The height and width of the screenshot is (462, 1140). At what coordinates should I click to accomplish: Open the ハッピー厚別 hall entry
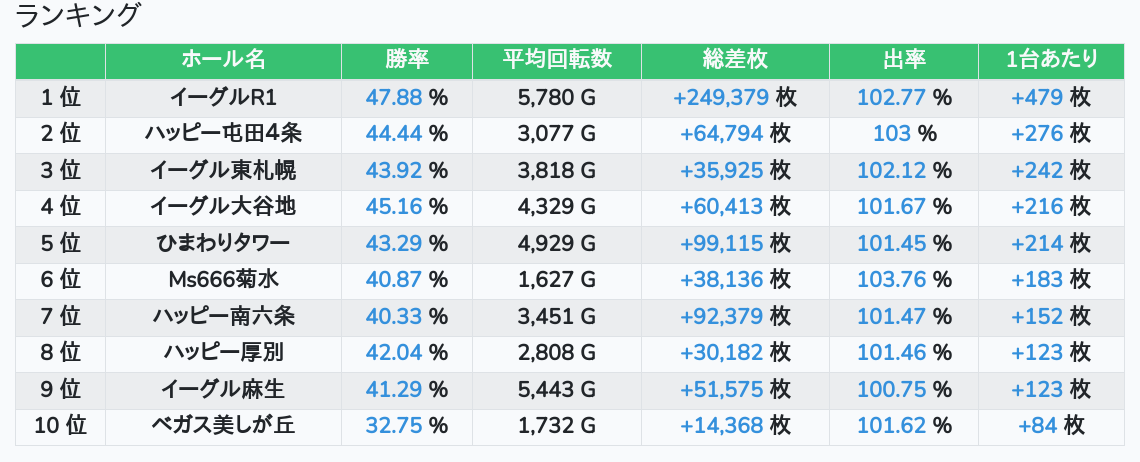click(223, 353)
